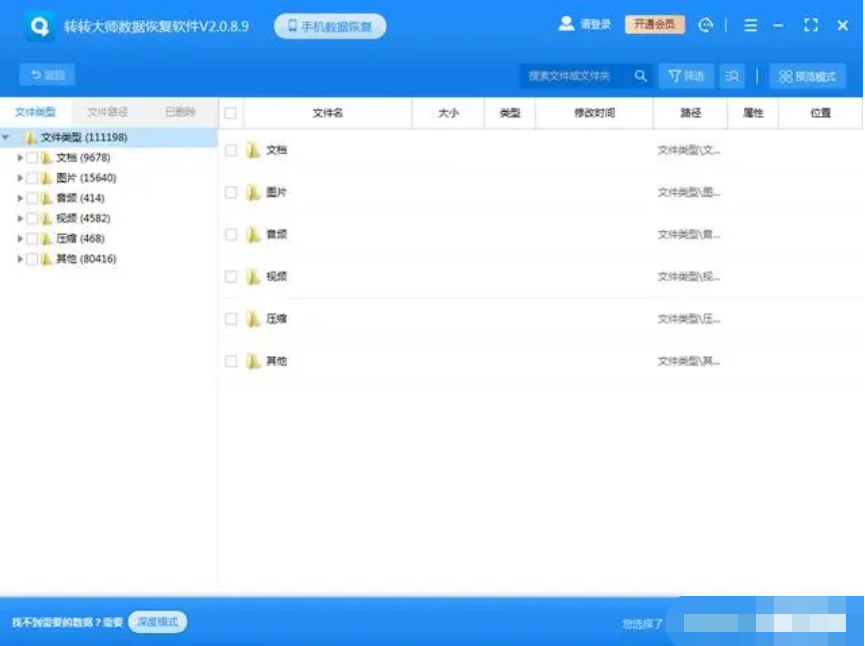This screenshot has height=646, width=865.
Task: Expand the 文档 (9678) tree node
Action: coord(20,158)
